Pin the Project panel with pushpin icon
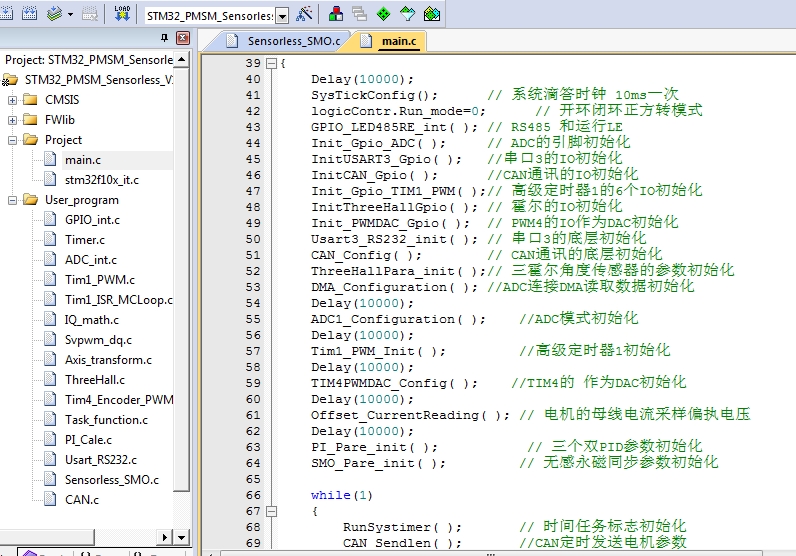This screenshot has width=796, height=556. click(164, 38)
